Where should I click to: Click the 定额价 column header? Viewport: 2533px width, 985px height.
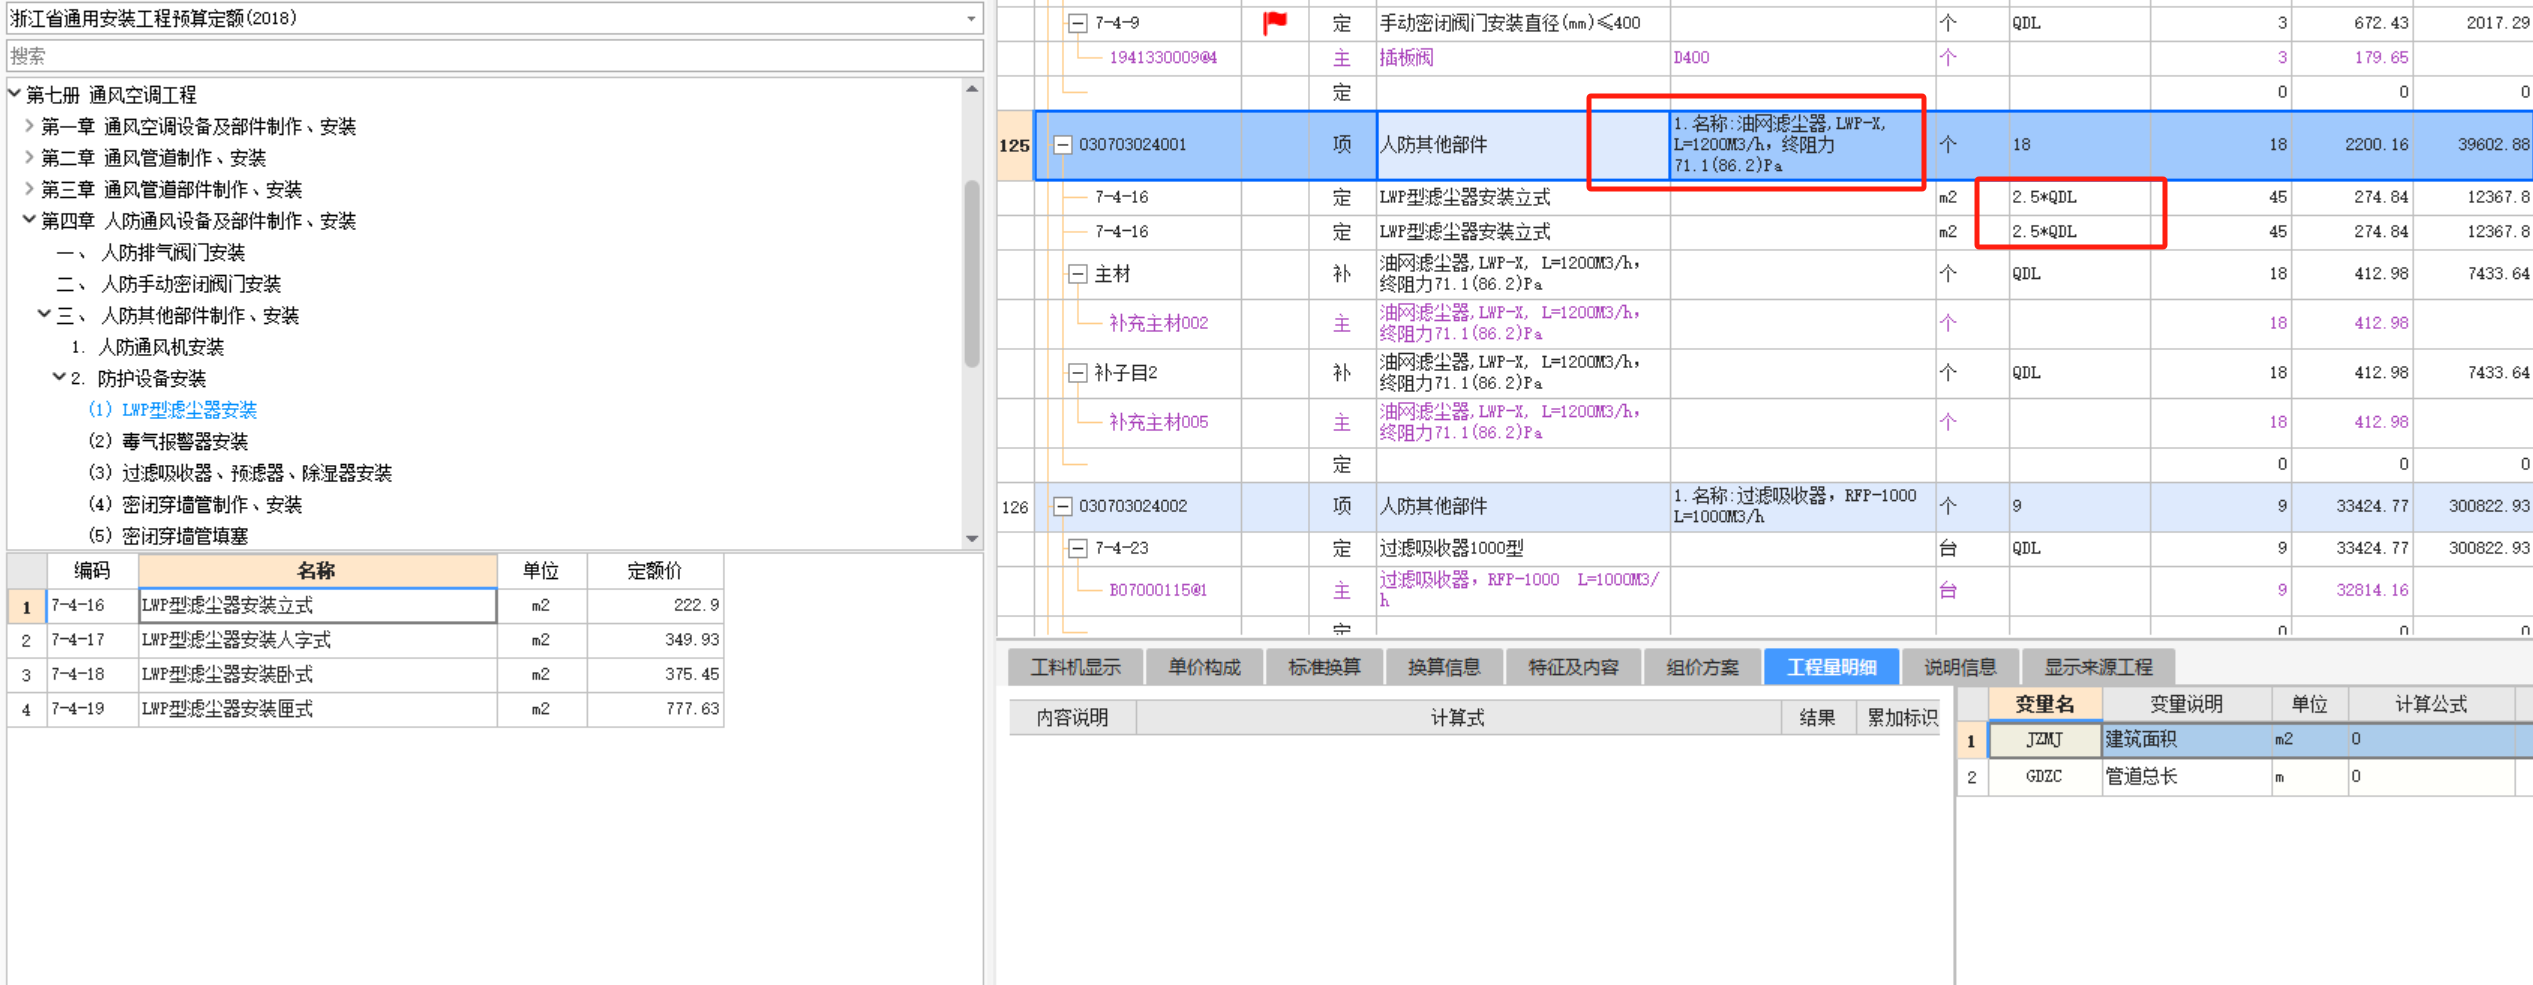pyautogui.click(x=655, y=571)
